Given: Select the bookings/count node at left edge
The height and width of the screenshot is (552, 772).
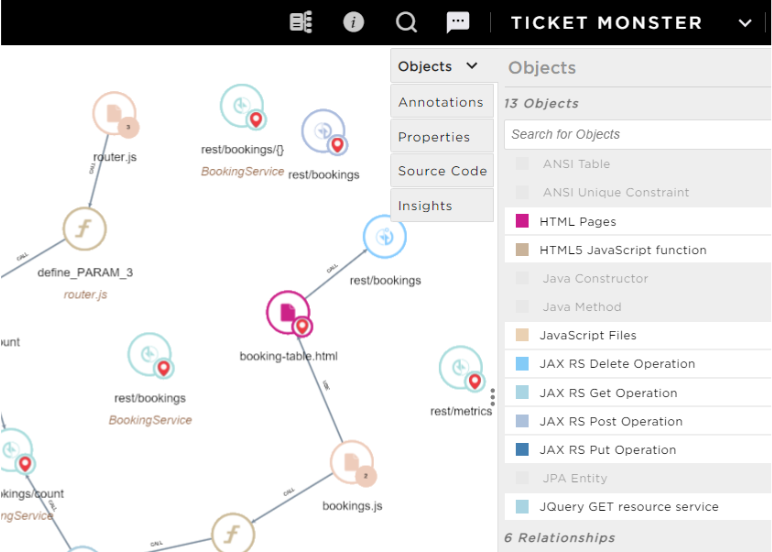Looking at the screenshot, I should [12, 450].
